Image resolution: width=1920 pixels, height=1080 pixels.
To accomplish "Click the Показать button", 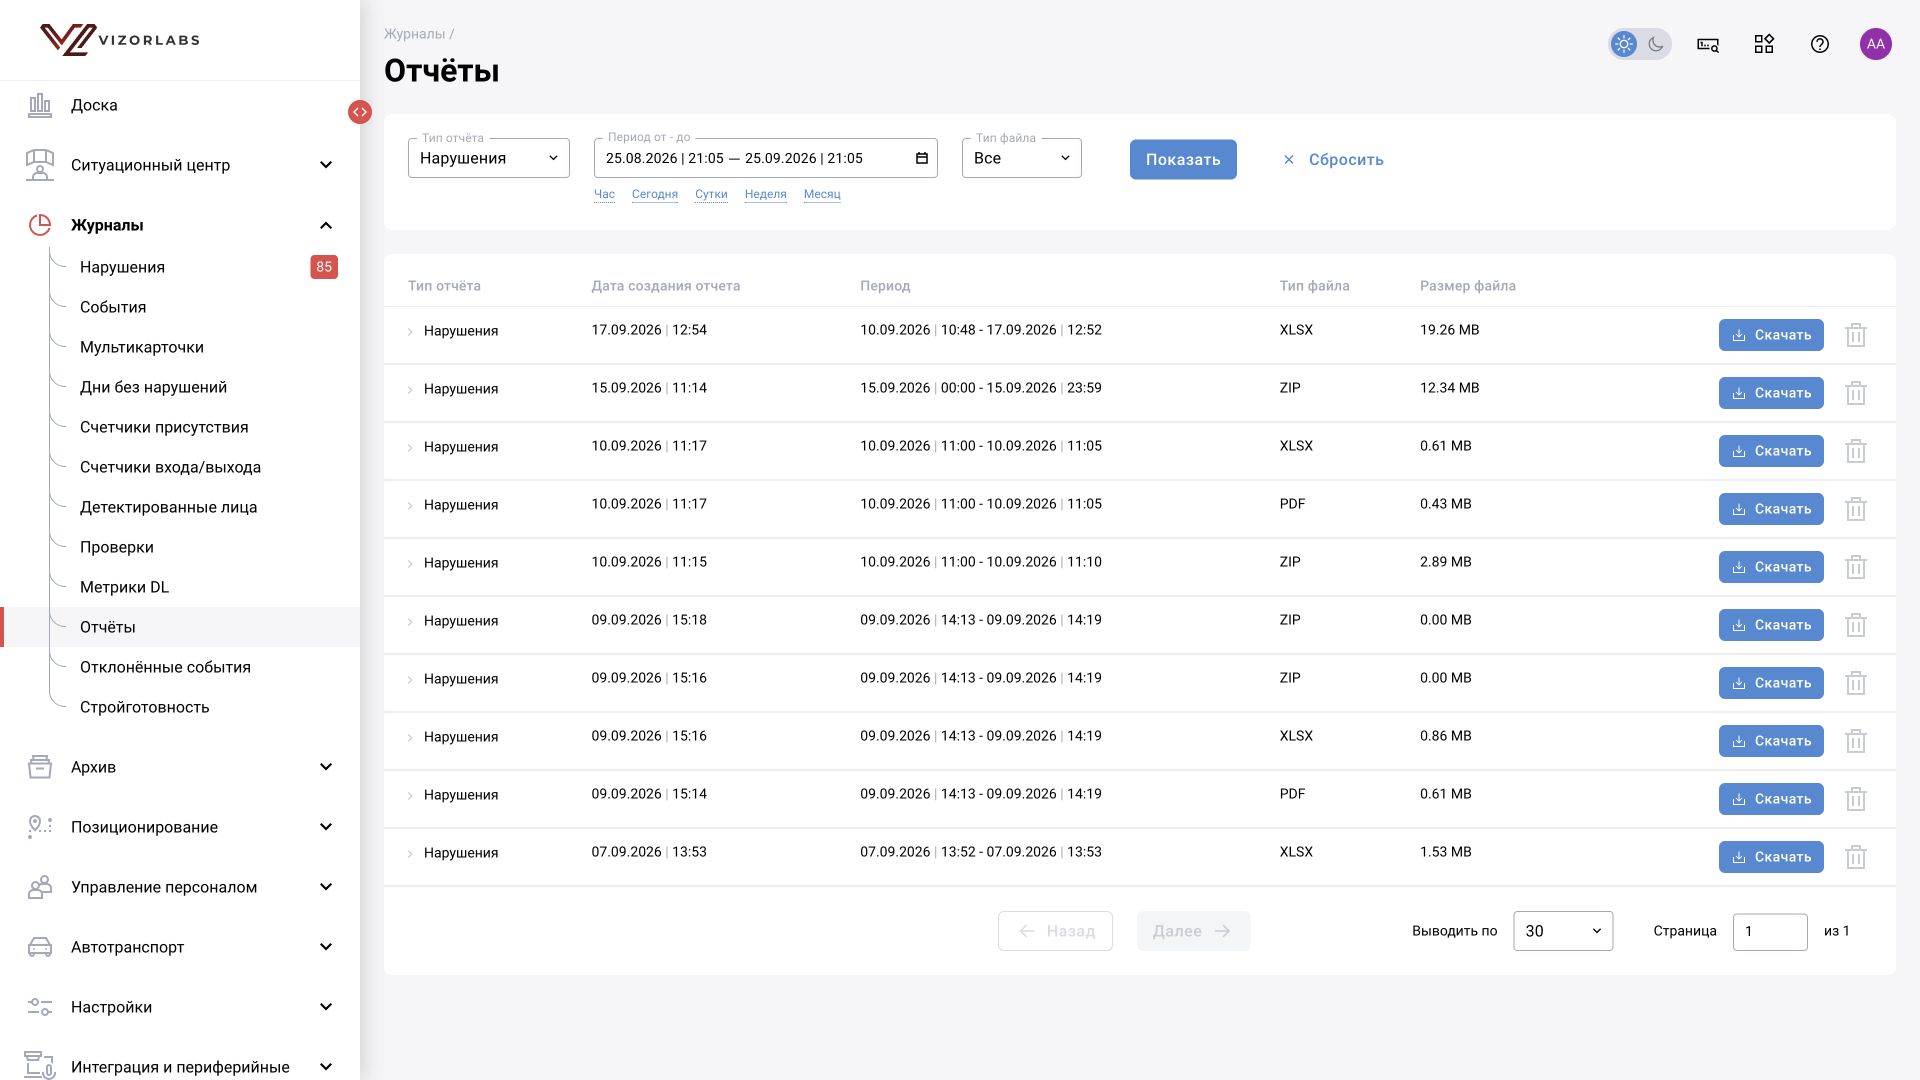I will click(1183, 159).
